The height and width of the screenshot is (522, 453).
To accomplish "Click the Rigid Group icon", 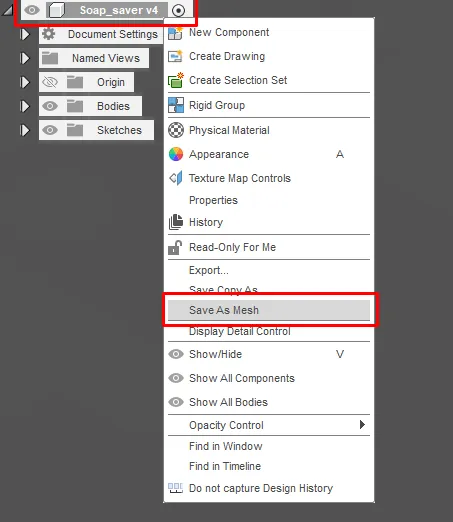I will click(176, 105).
